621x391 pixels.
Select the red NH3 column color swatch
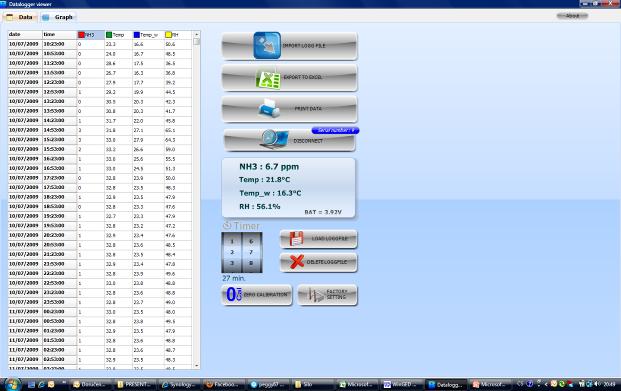pyautogui.click(x=81, y=35)
